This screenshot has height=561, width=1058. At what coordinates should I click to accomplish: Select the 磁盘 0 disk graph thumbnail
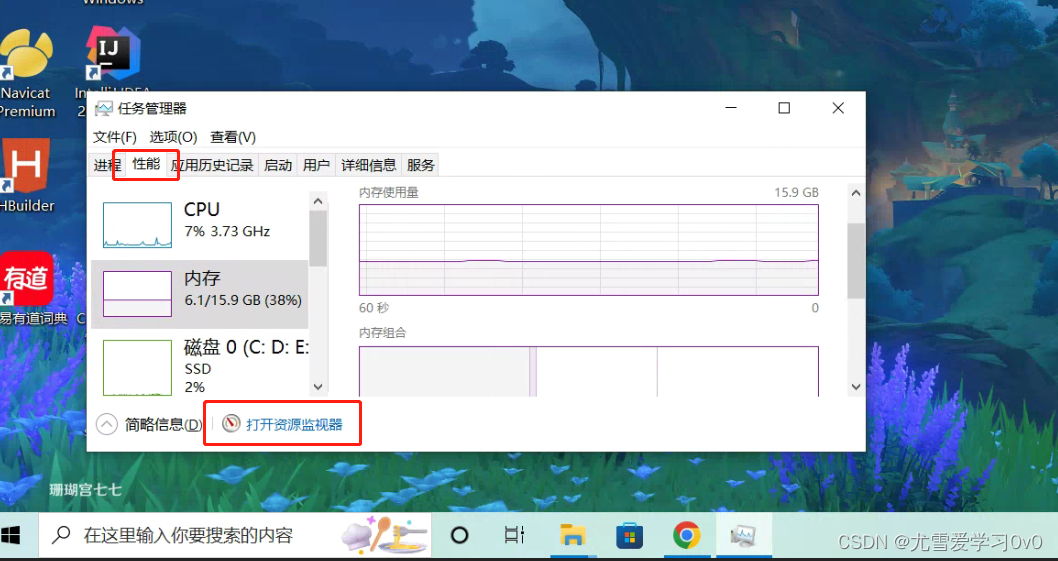(x=137, y=368)
